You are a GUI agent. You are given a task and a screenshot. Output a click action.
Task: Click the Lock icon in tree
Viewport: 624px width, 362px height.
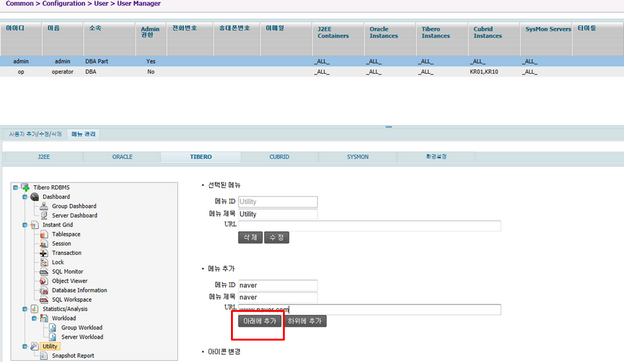click(x=44, y=262)
